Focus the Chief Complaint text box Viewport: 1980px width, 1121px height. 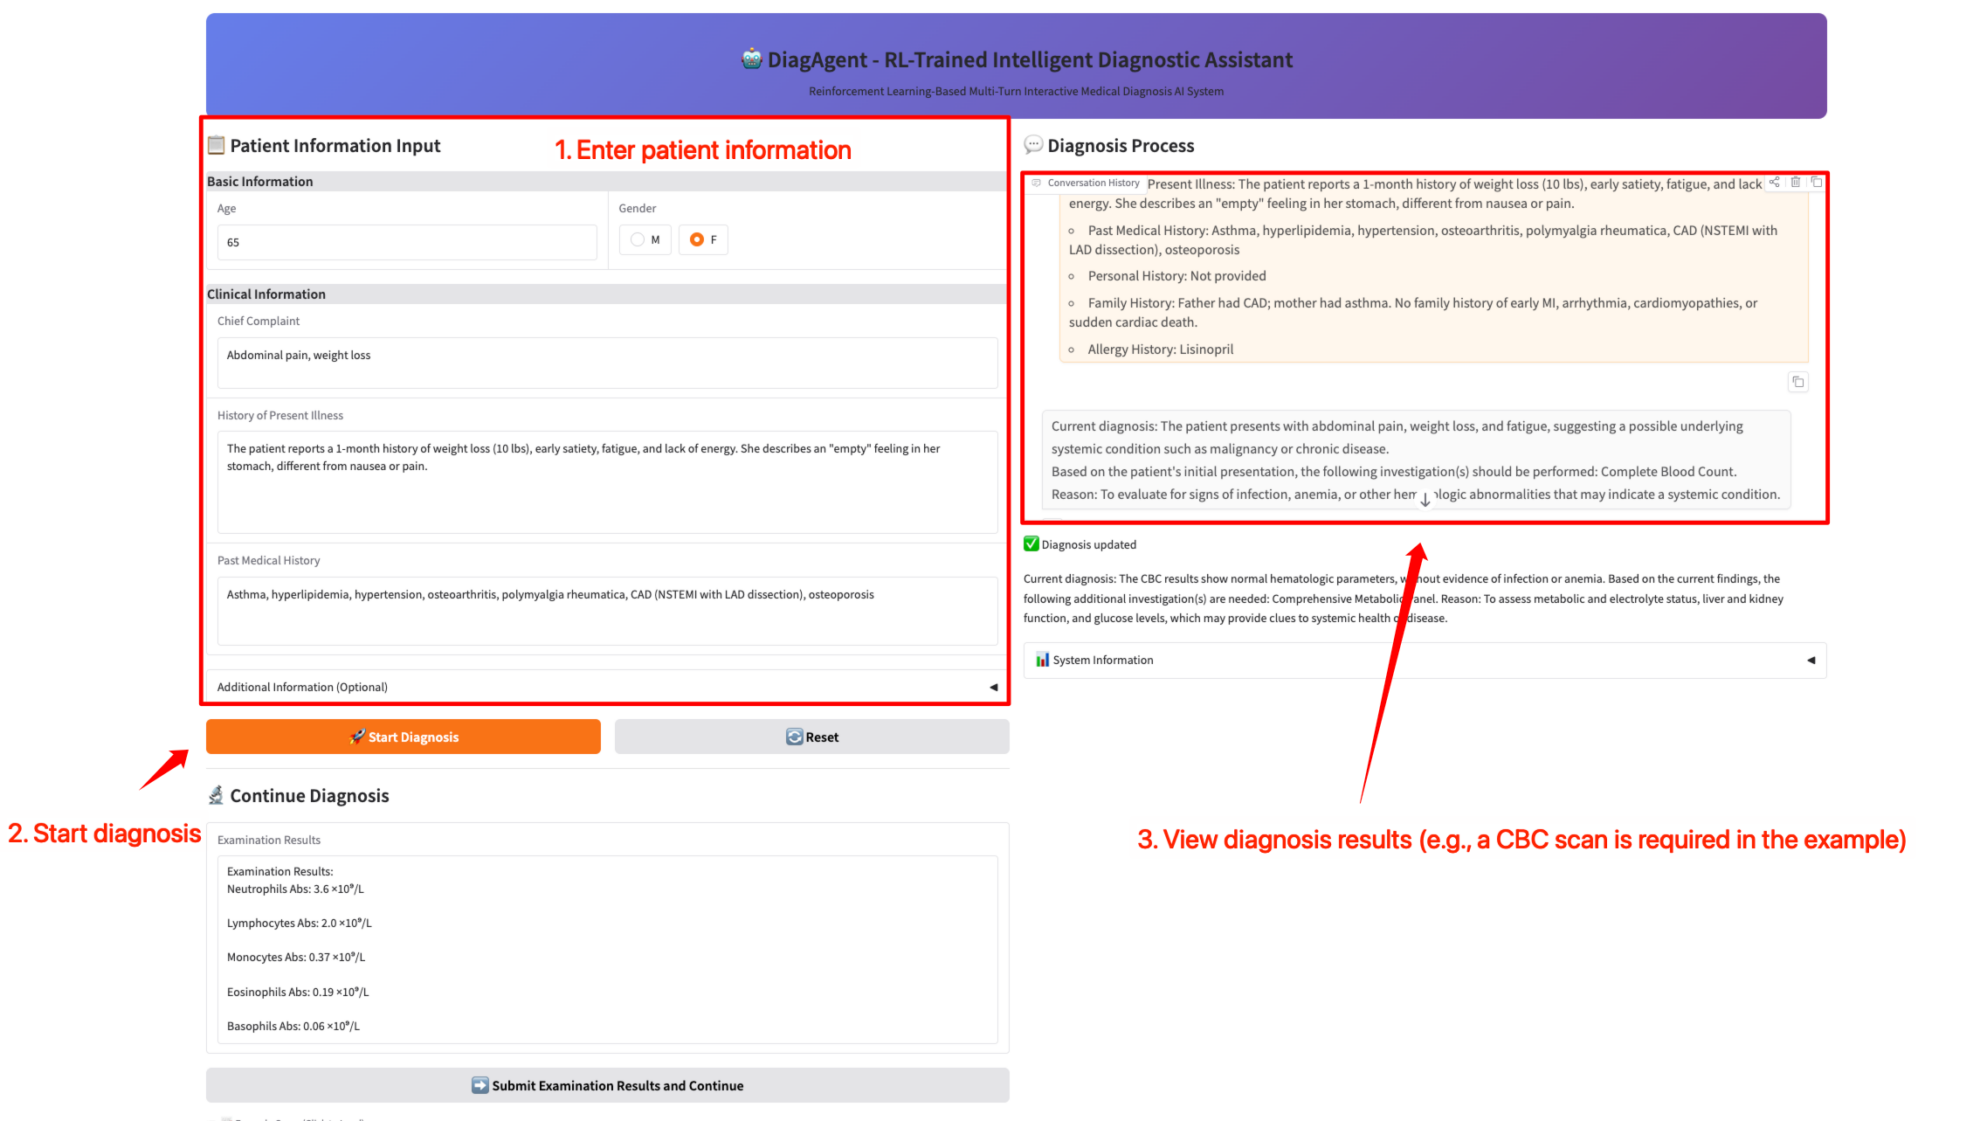tap(606, 363)
